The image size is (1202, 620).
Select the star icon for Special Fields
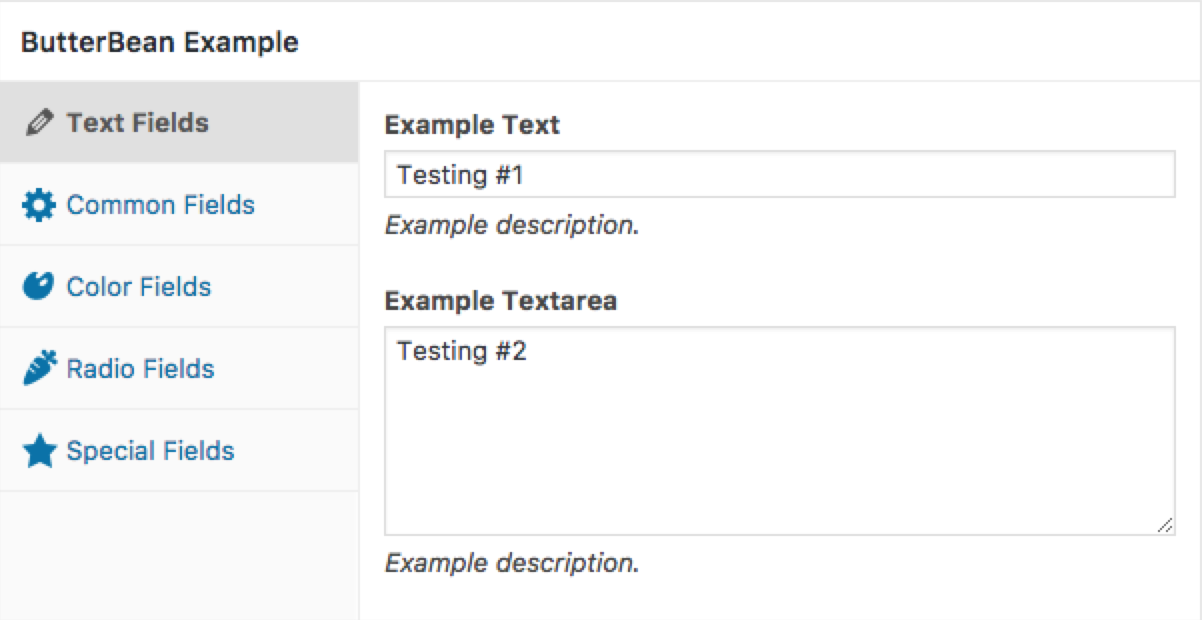click(39, 451)
